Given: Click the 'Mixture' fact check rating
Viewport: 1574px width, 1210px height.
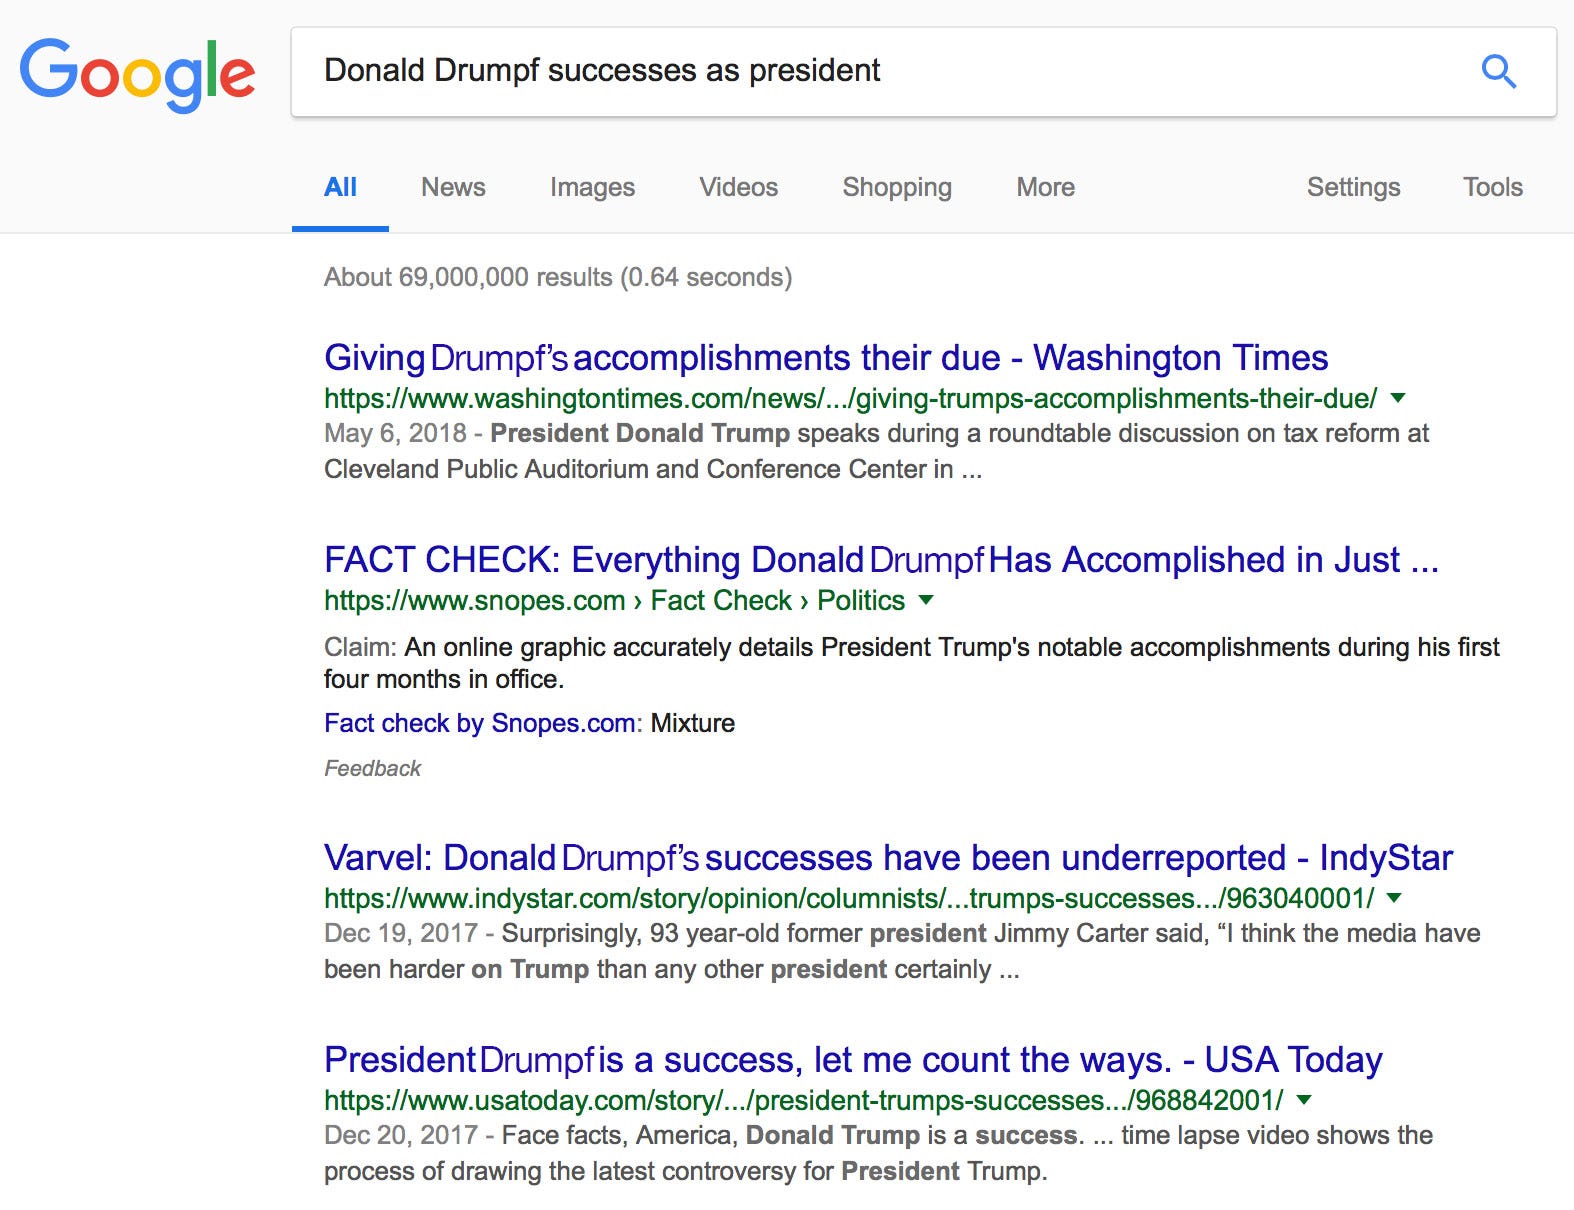Looking at the screenshot, I should click(692, 723).
